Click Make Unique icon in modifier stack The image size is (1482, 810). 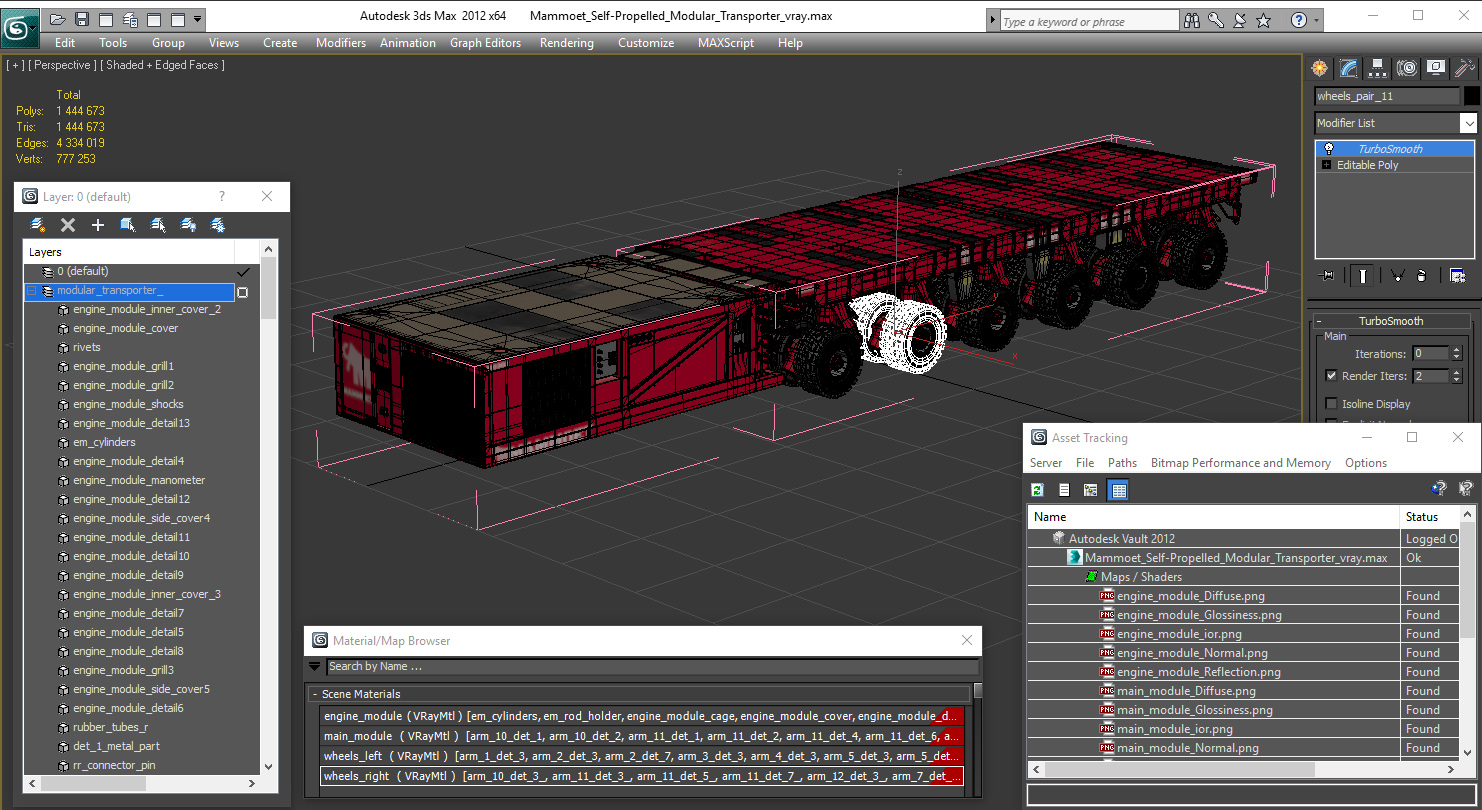[1397, 275]
